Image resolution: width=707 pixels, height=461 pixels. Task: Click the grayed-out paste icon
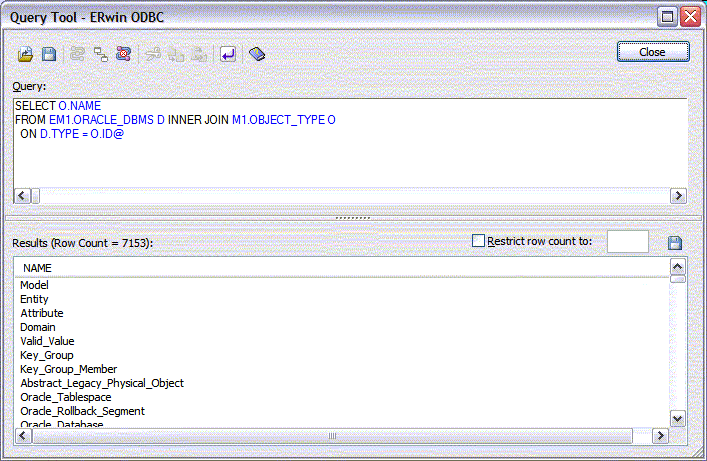pos(198,55)
